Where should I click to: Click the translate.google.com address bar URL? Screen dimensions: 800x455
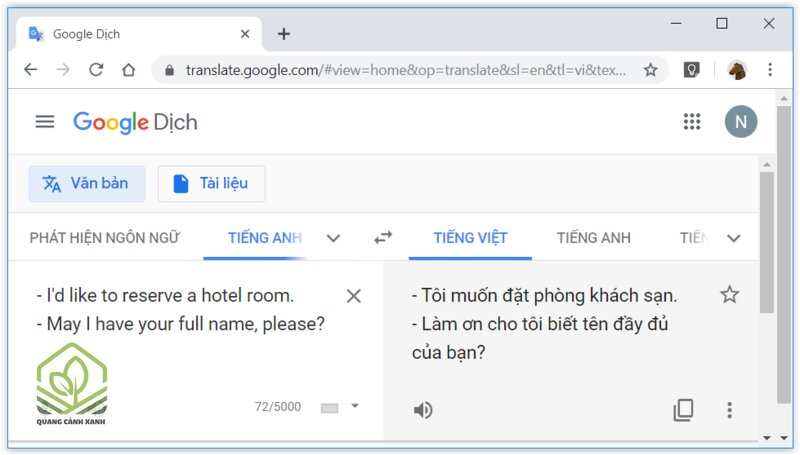point(406,70)
